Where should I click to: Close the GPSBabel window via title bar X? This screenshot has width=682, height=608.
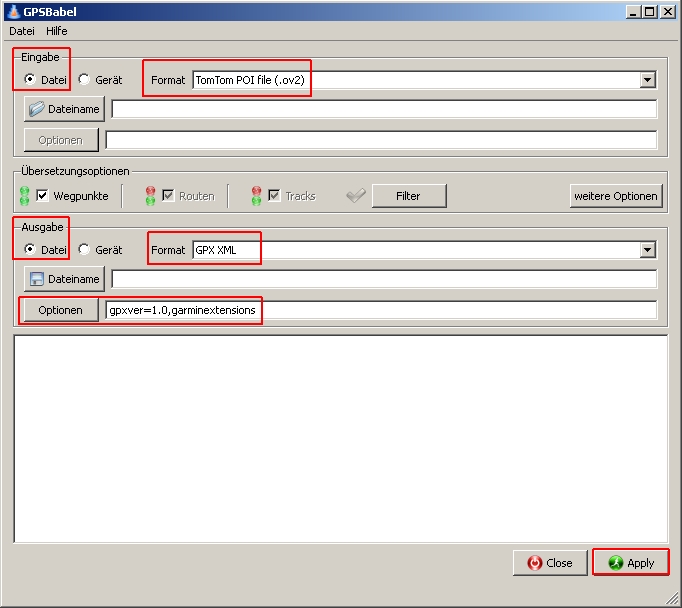coord(668,12)
